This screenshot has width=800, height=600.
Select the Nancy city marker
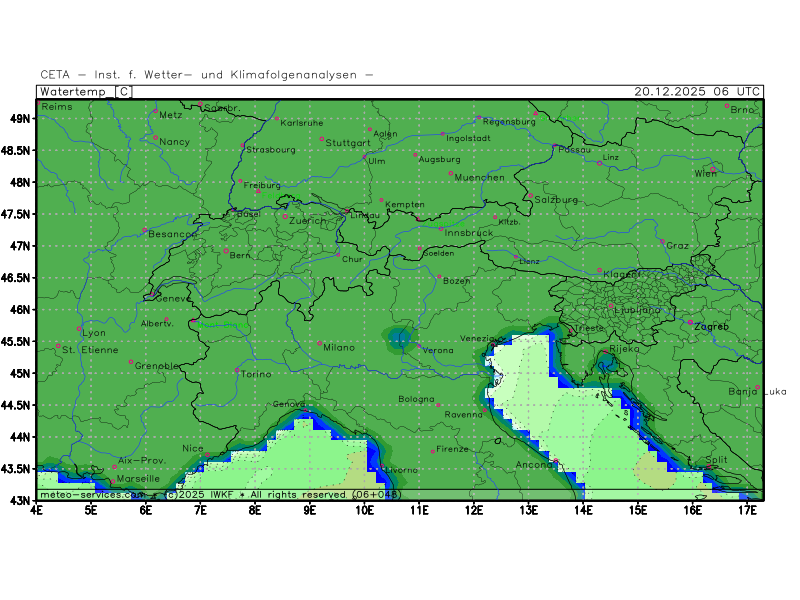(155, 138)
